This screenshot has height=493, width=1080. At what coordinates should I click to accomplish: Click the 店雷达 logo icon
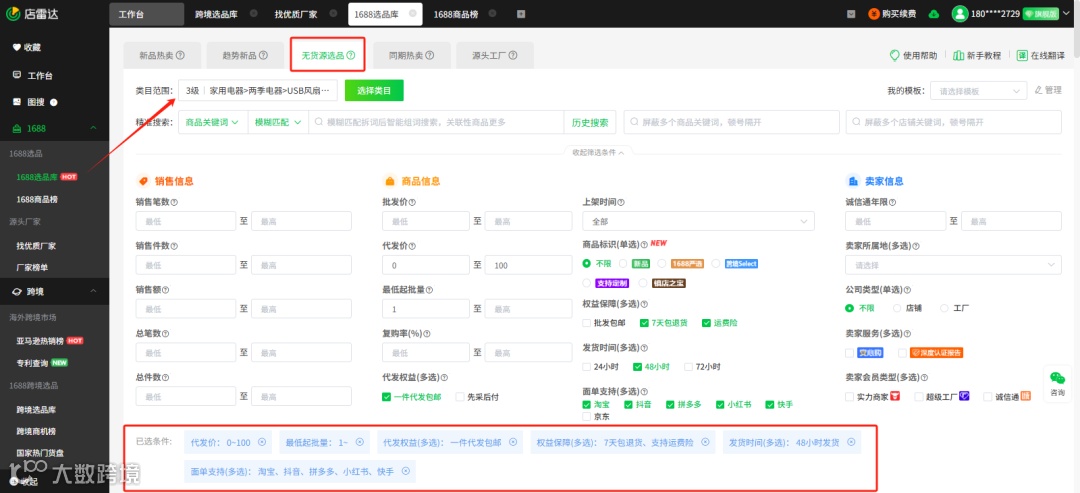point(12,14)
